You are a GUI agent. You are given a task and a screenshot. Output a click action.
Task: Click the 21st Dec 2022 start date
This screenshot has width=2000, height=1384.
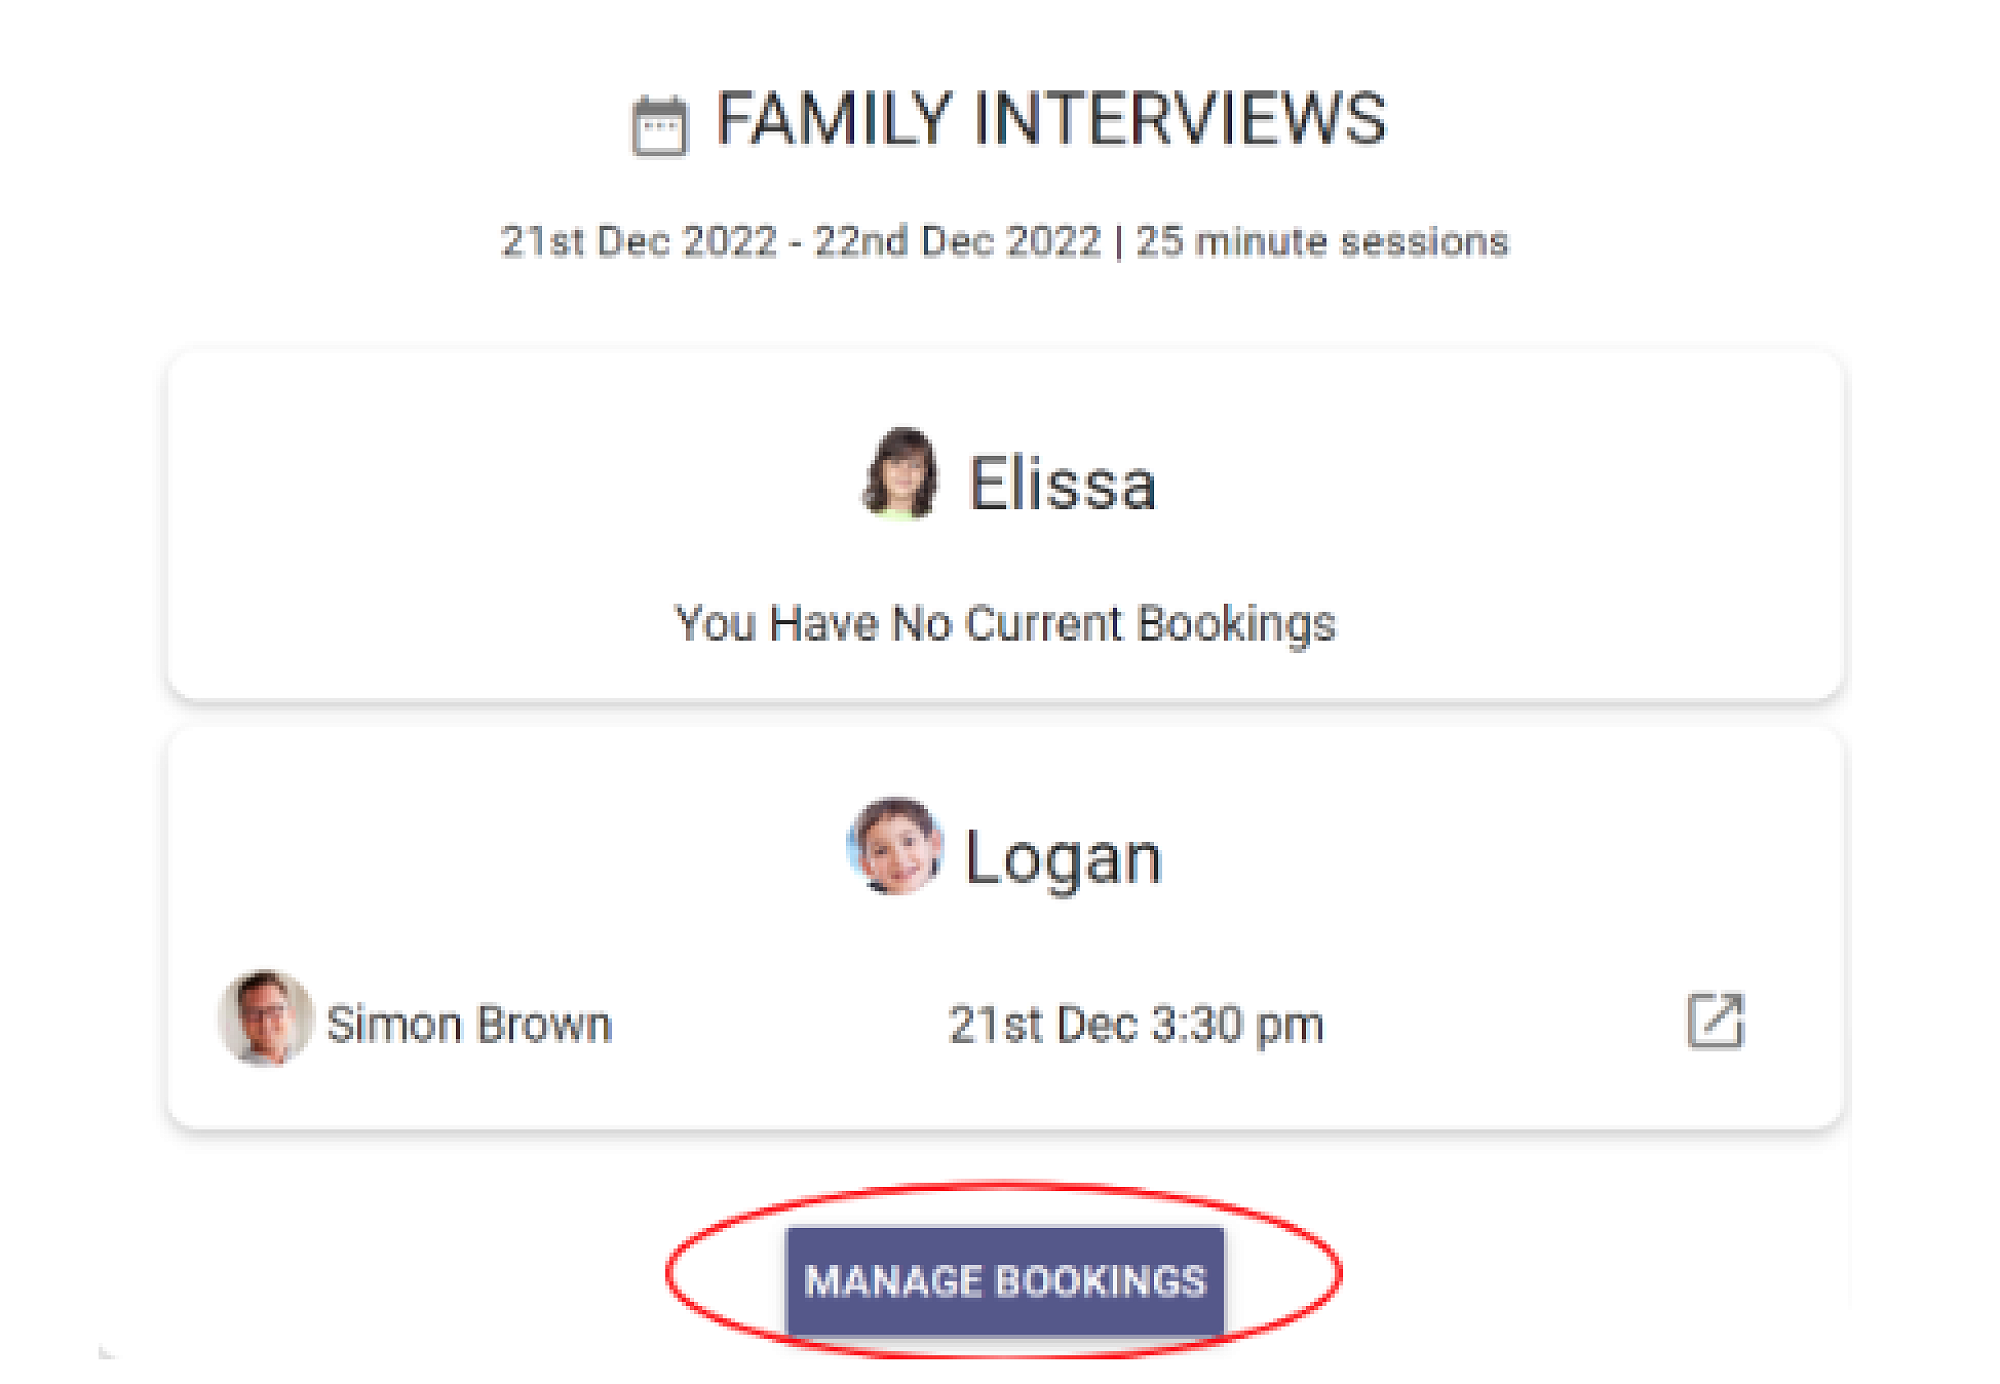638,242
